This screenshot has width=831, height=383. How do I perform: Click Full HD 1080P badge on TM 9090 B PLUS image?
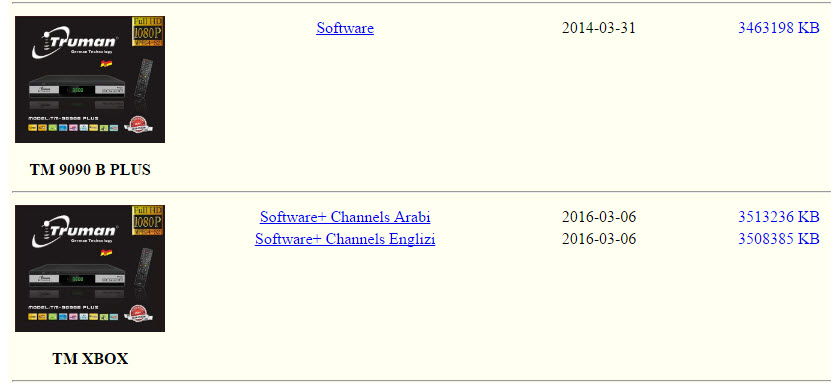(x=147, y=31)
